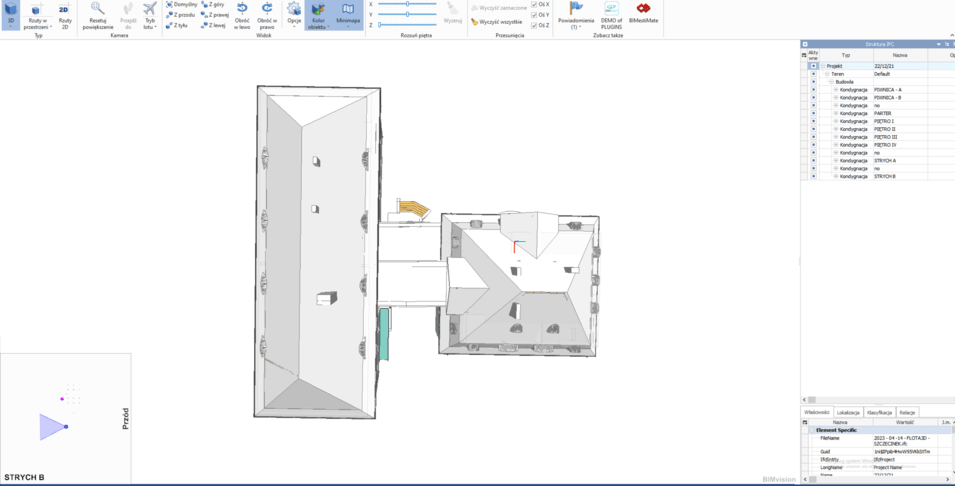This screenshot has height=486, width=955.
Task: Select the Rzuty 2D view icon
Action: pos(64,12)
